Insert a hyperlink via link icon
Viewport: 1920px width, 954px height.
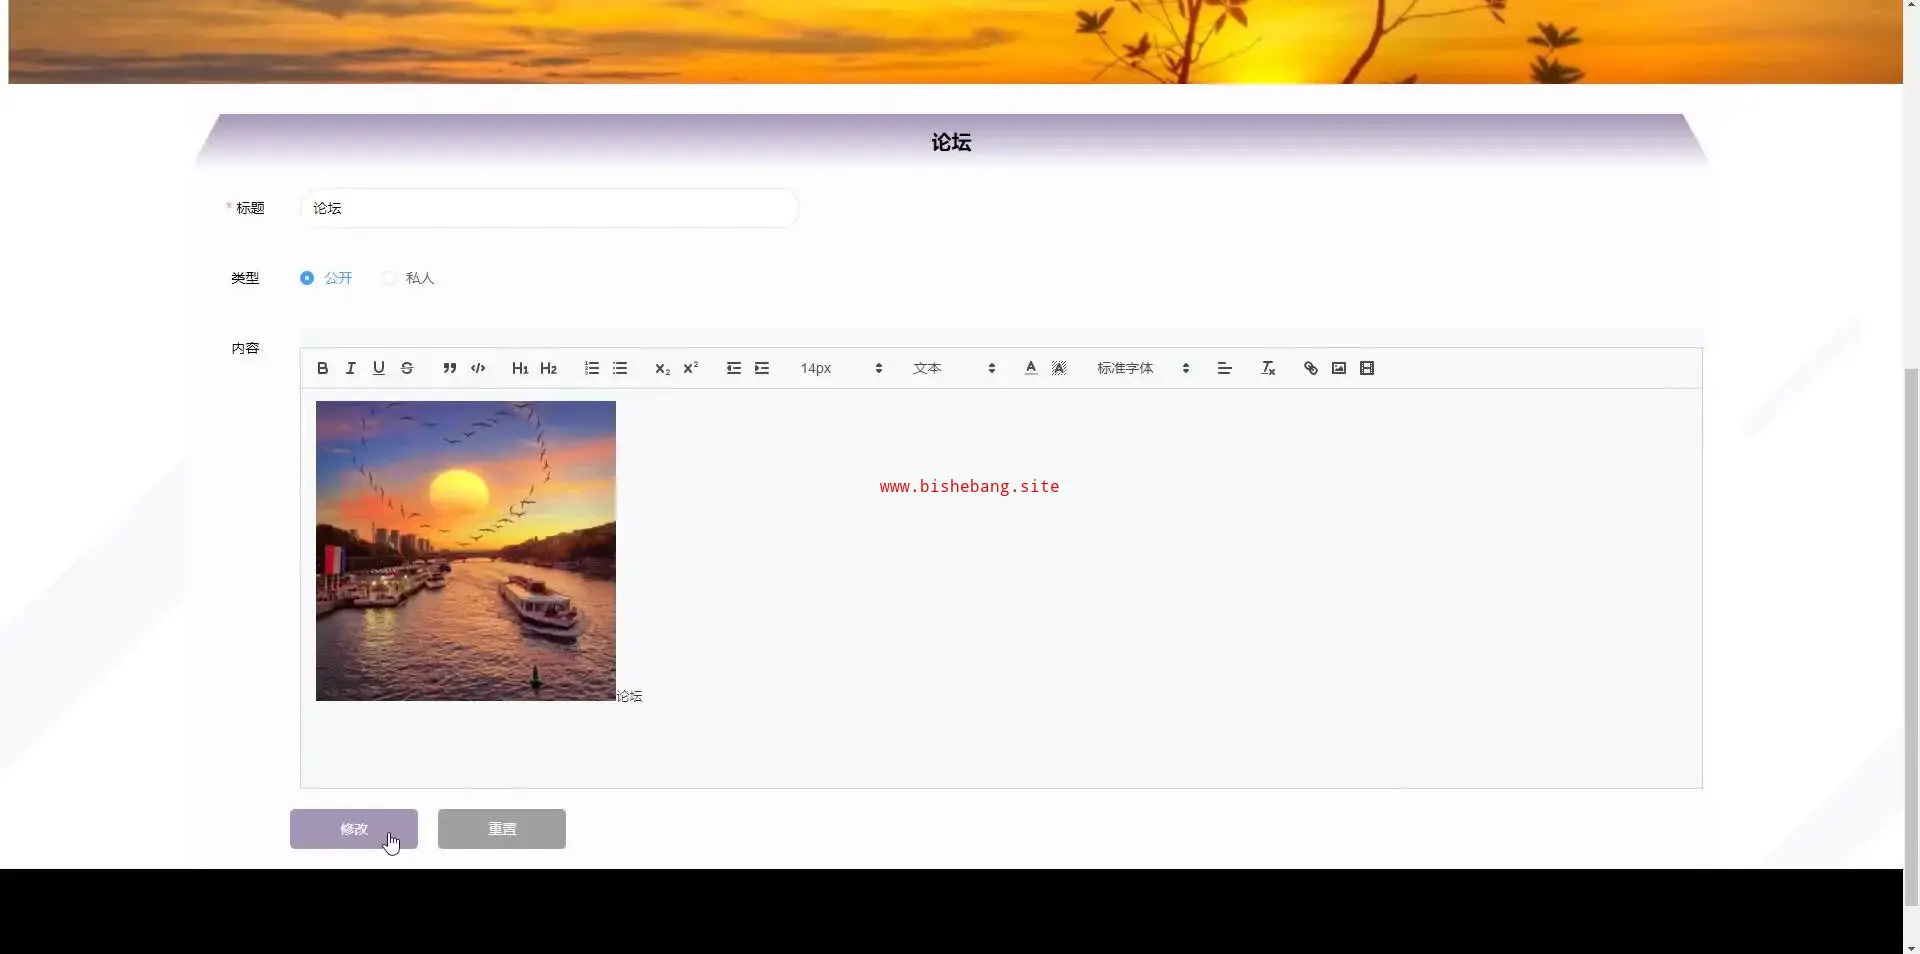tap(1310, 368)
